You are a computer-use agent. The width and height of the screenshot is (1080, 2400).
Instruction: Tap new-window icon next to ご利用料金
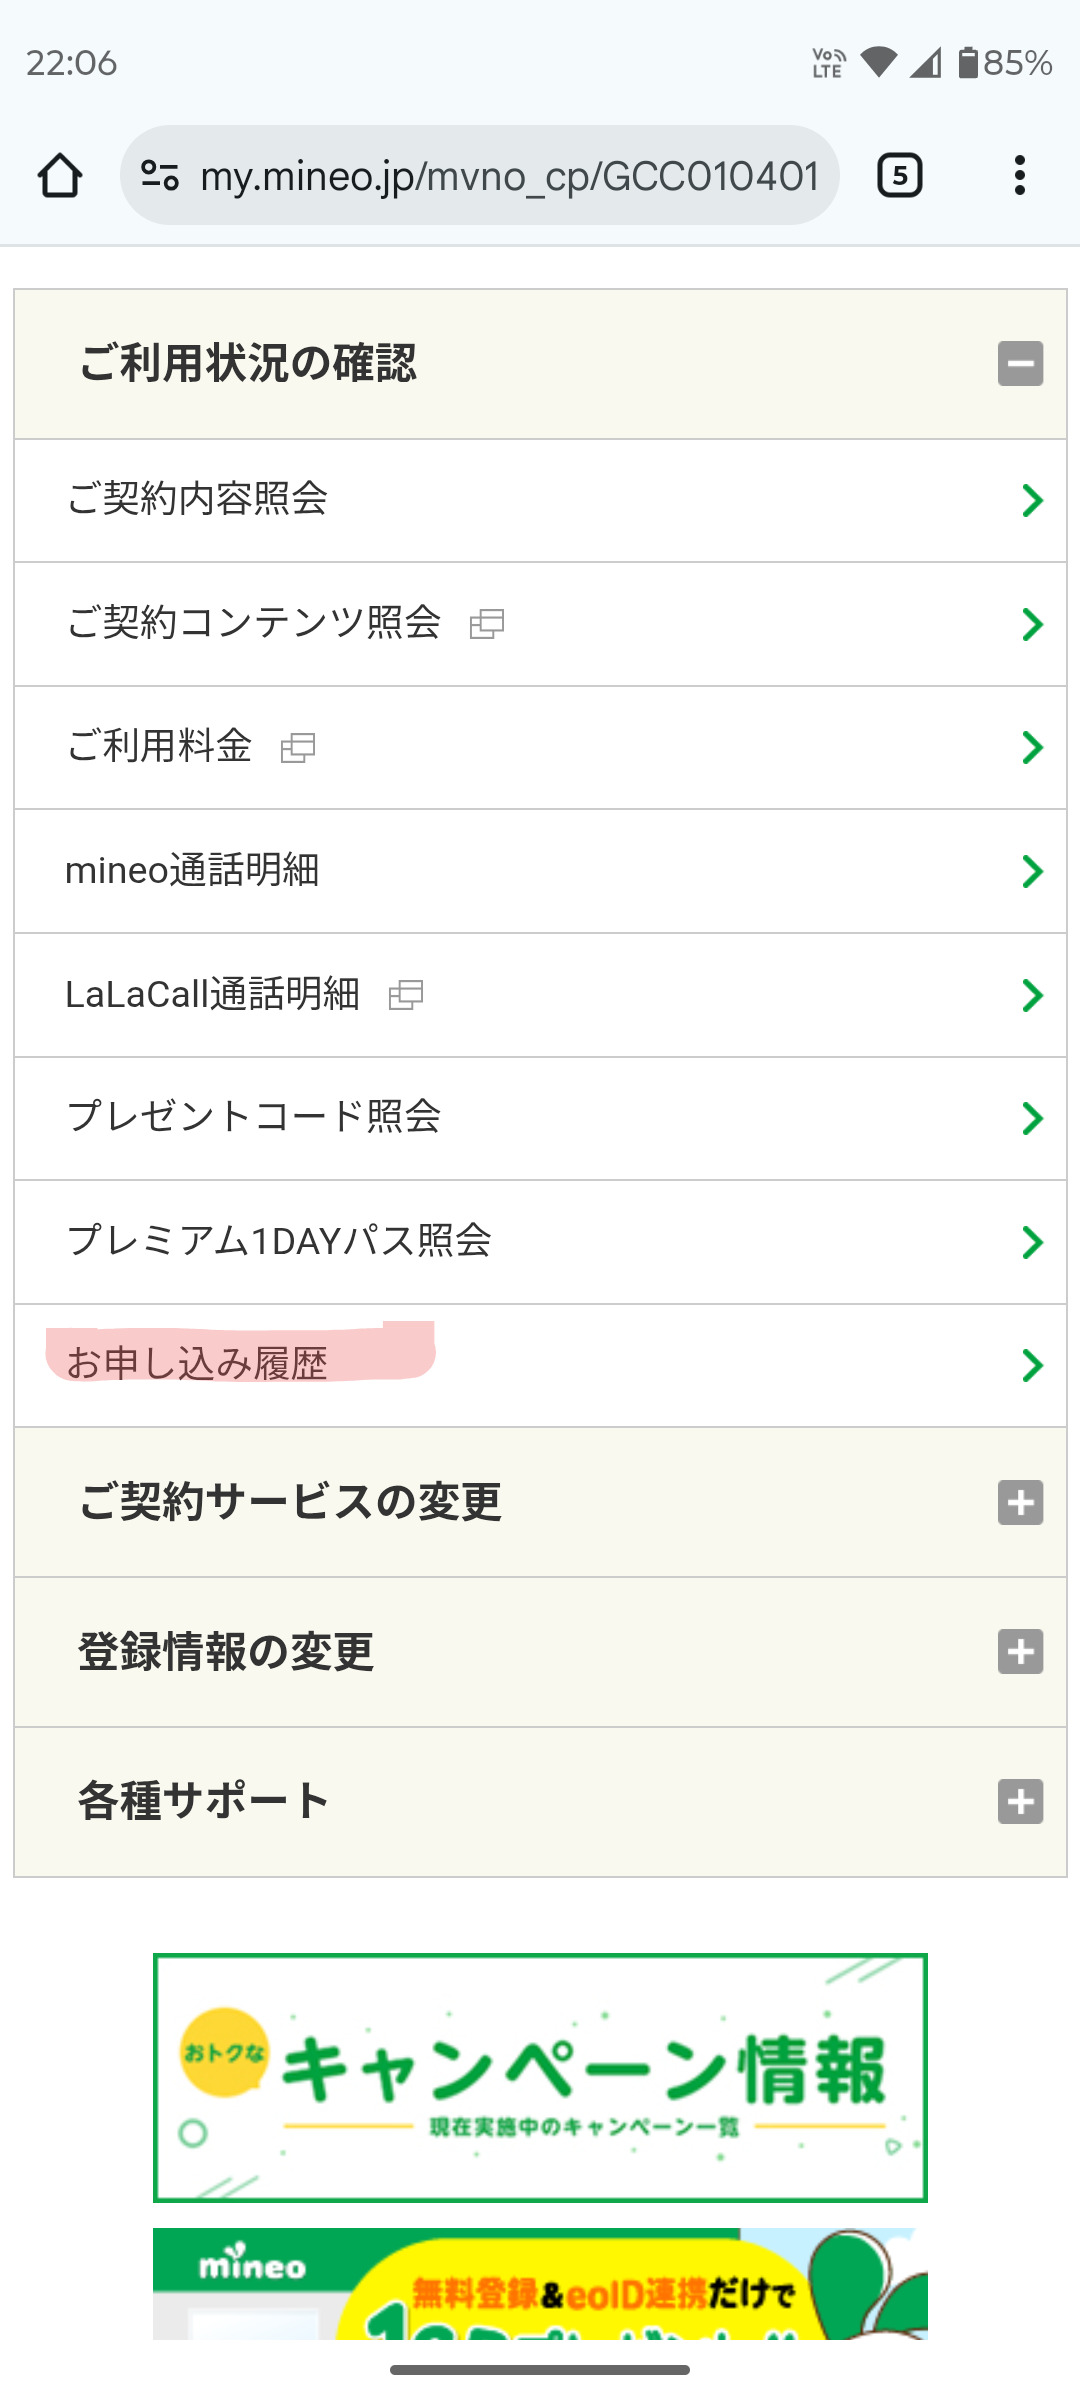(298, 748)
